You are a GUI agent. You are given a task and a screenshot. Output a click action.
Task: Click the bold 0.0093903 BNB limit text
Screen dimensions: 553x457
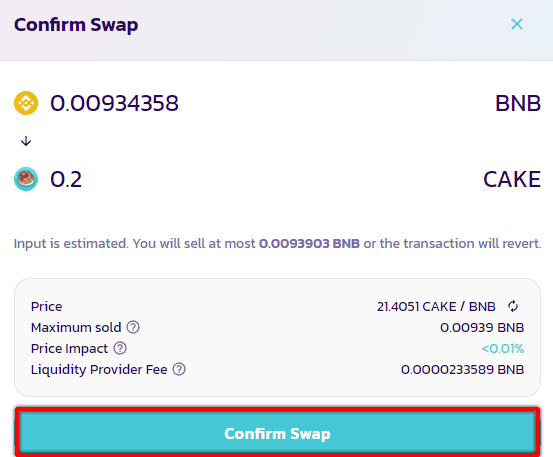point(309,243)
